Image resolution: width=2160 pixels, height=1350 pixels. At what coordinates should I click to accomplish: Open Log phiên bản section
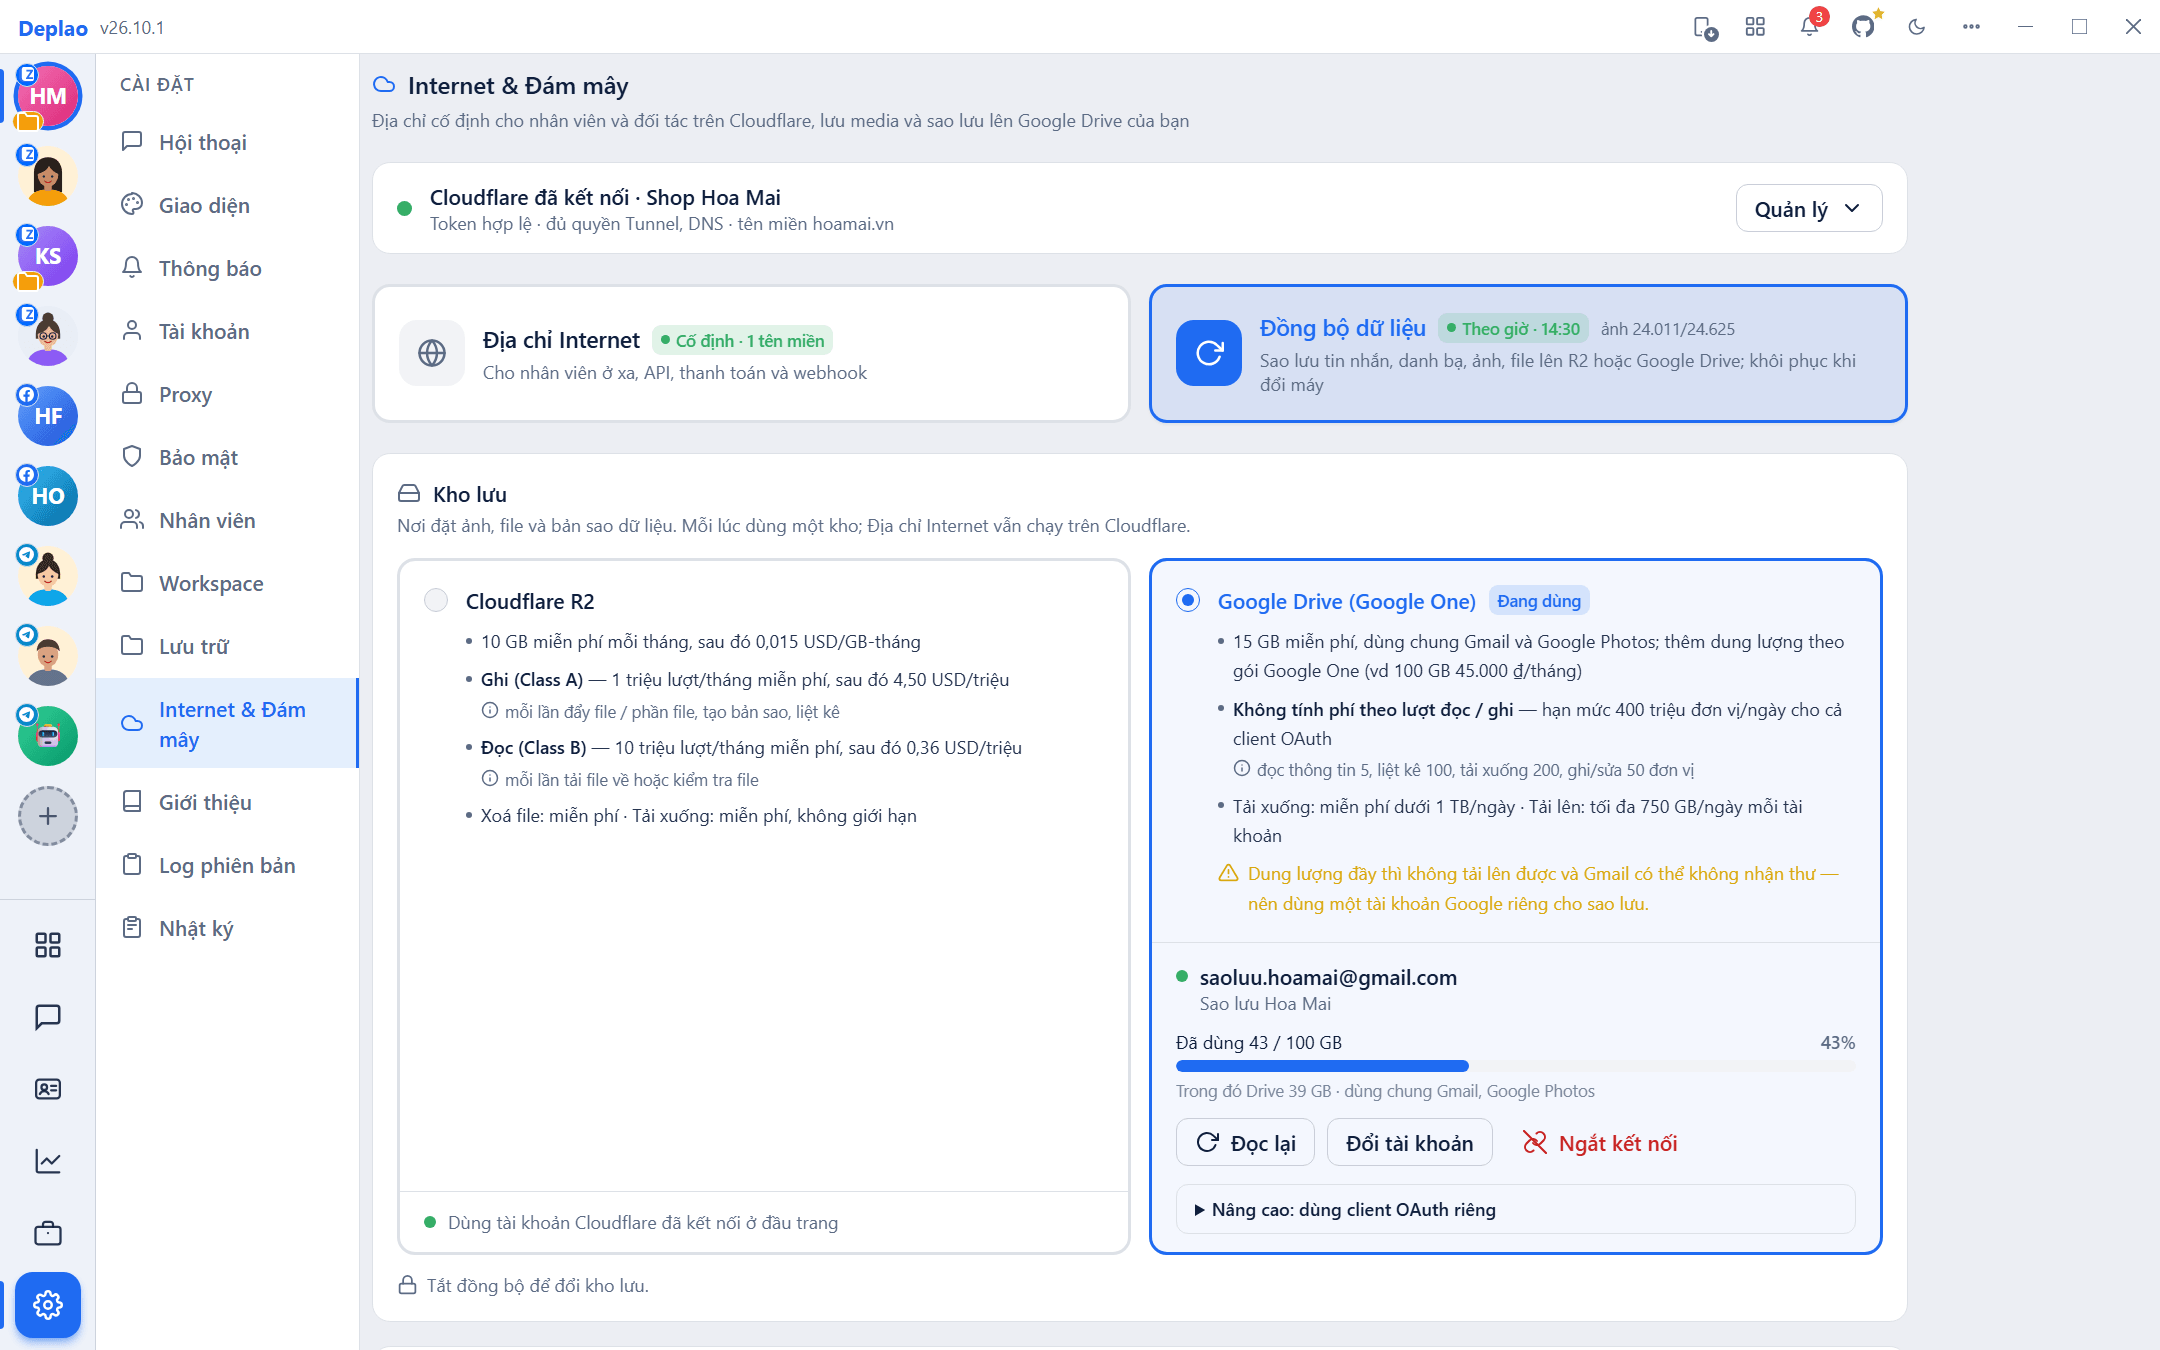point(227,865)
